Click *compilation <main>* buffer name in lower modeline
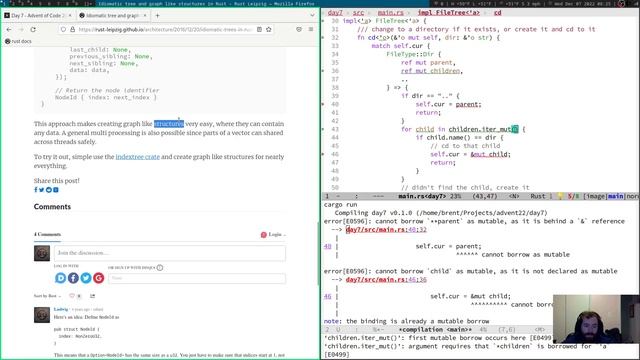The width and height of the screenshot is (640, 360). [435, 329]
